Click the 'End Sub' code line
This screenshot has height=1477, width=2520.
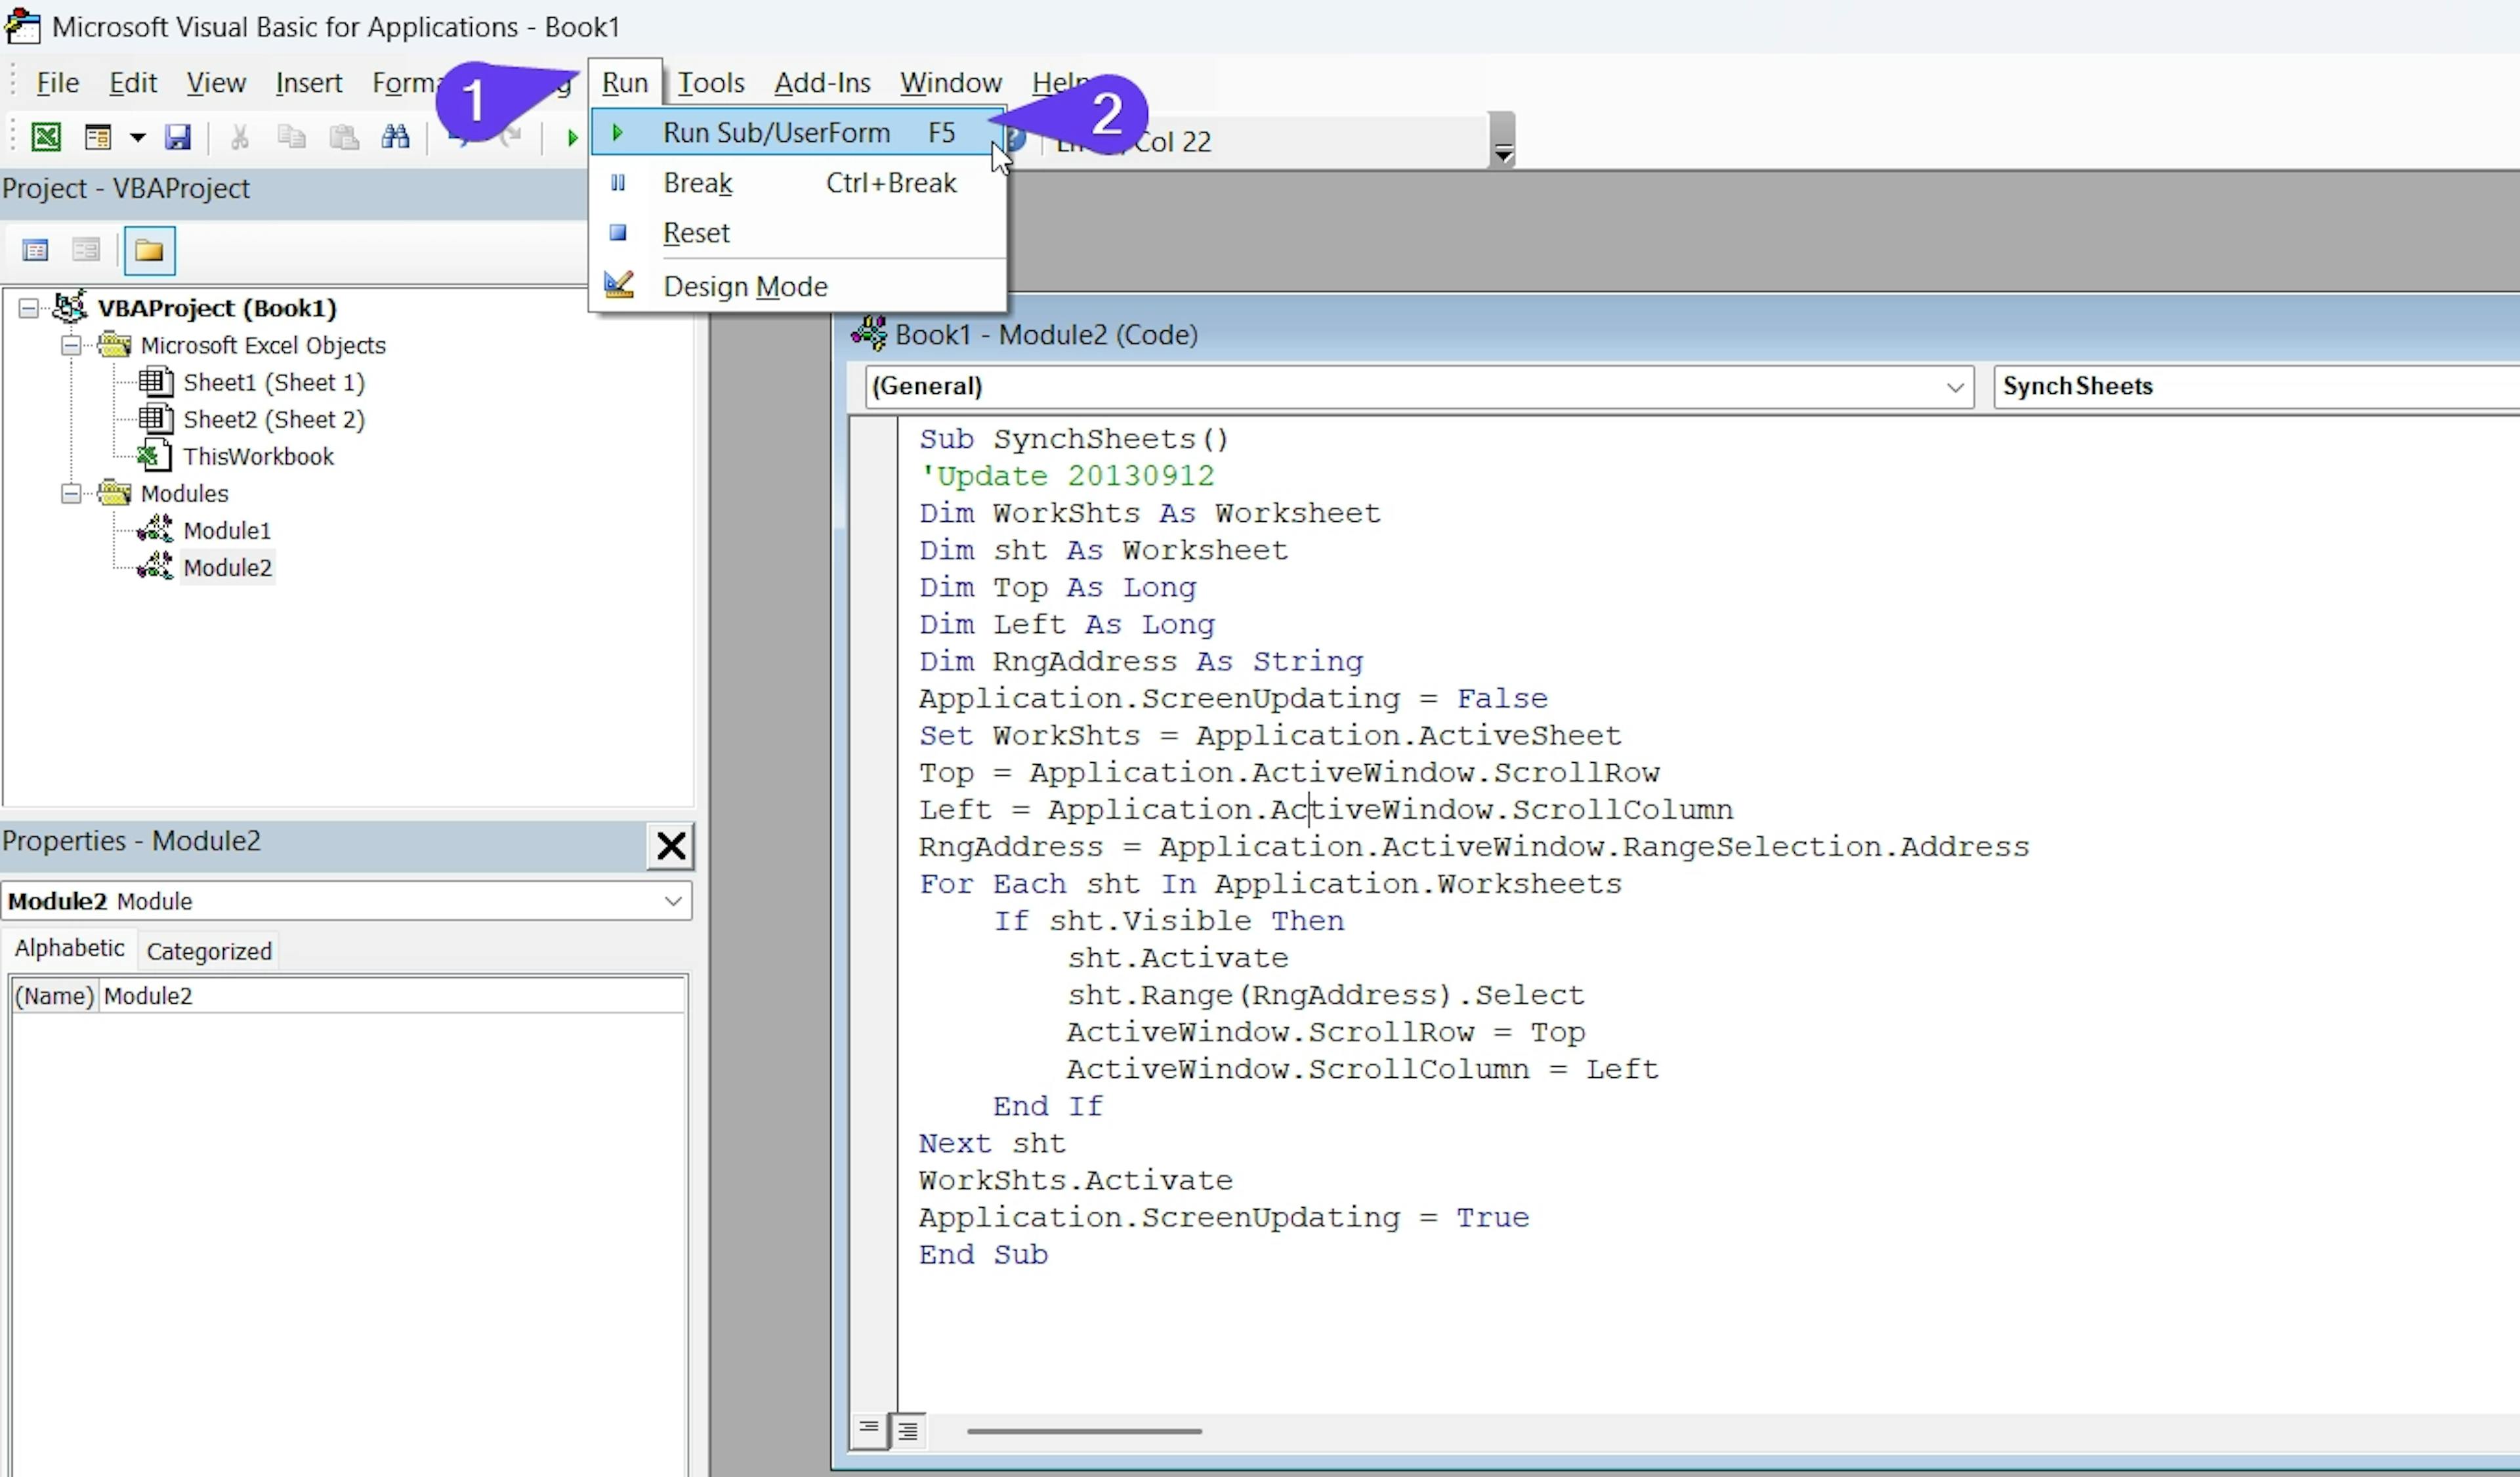tap(983, 1254)
